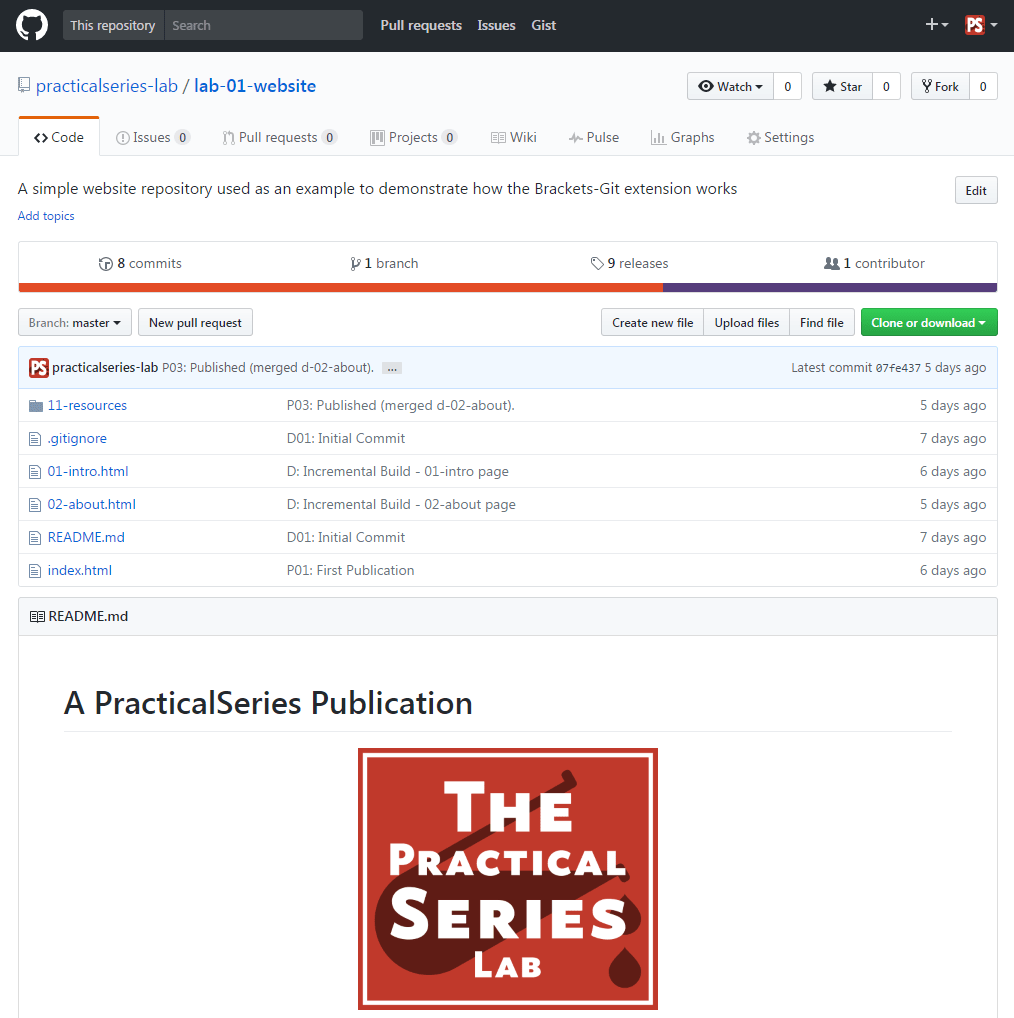Expand the Clone or download menu
Image resolution: width=1014 pixels, height=1018 pixels.
pos(929,323)
